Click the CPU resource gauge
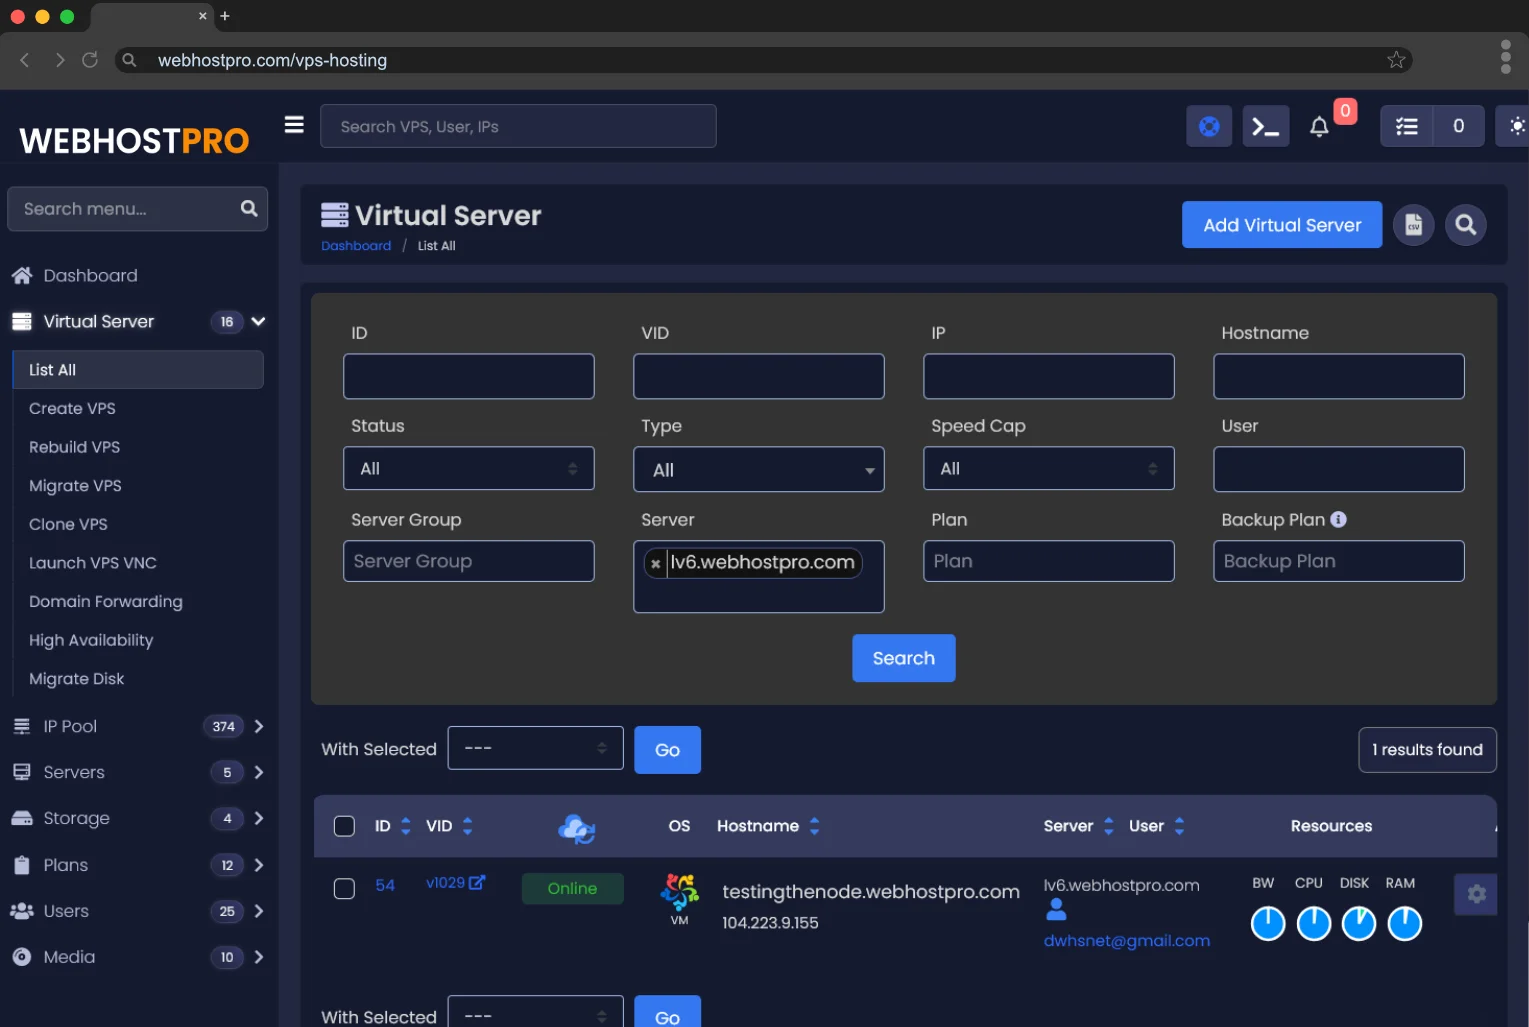Viewport: 1529px width, 1027px height. (x=1313, y=923)
